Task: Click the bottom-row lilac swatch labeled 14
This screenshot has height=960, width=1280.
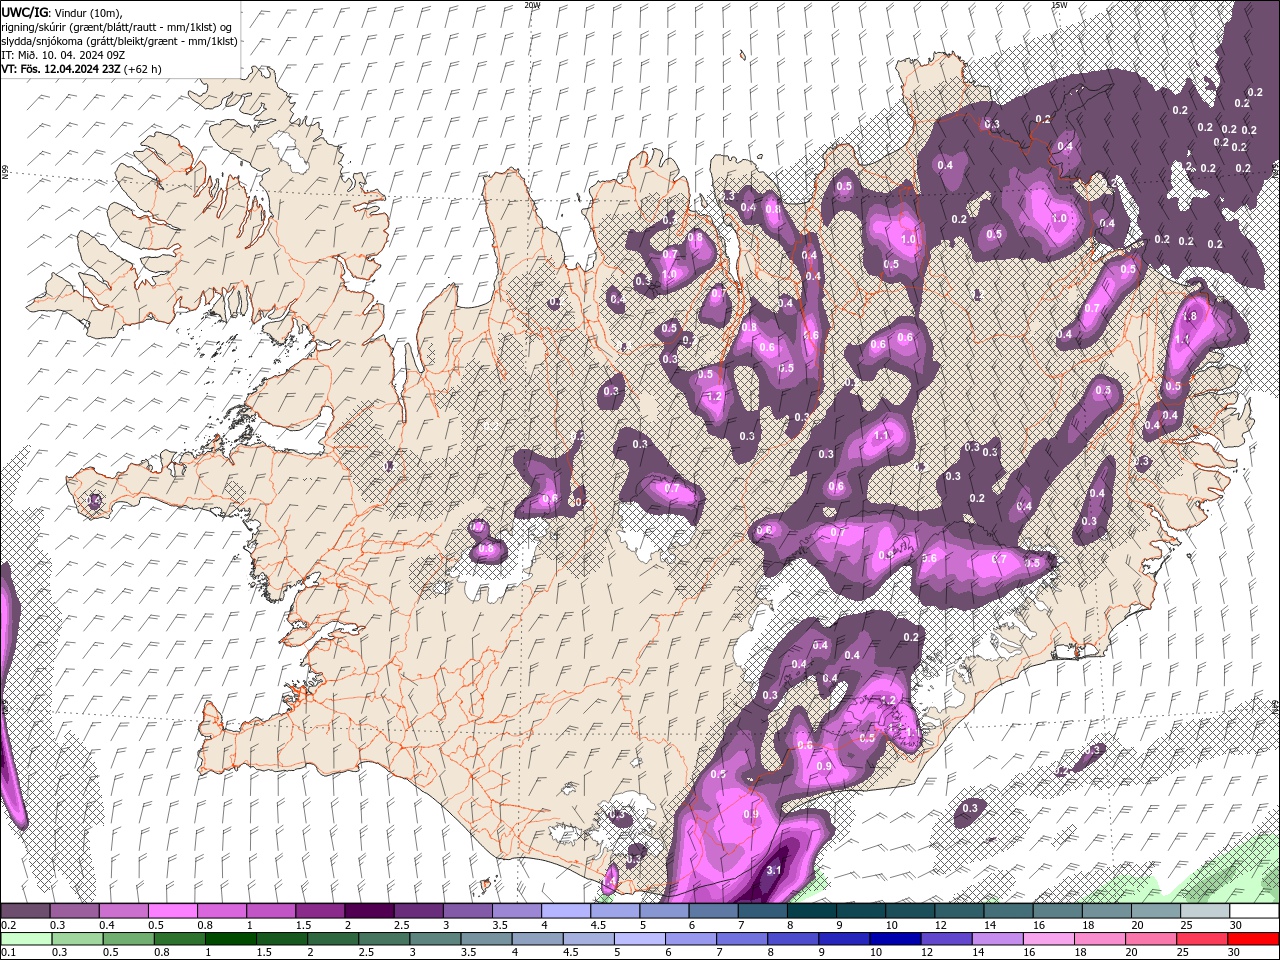Action: coord(997,939)
